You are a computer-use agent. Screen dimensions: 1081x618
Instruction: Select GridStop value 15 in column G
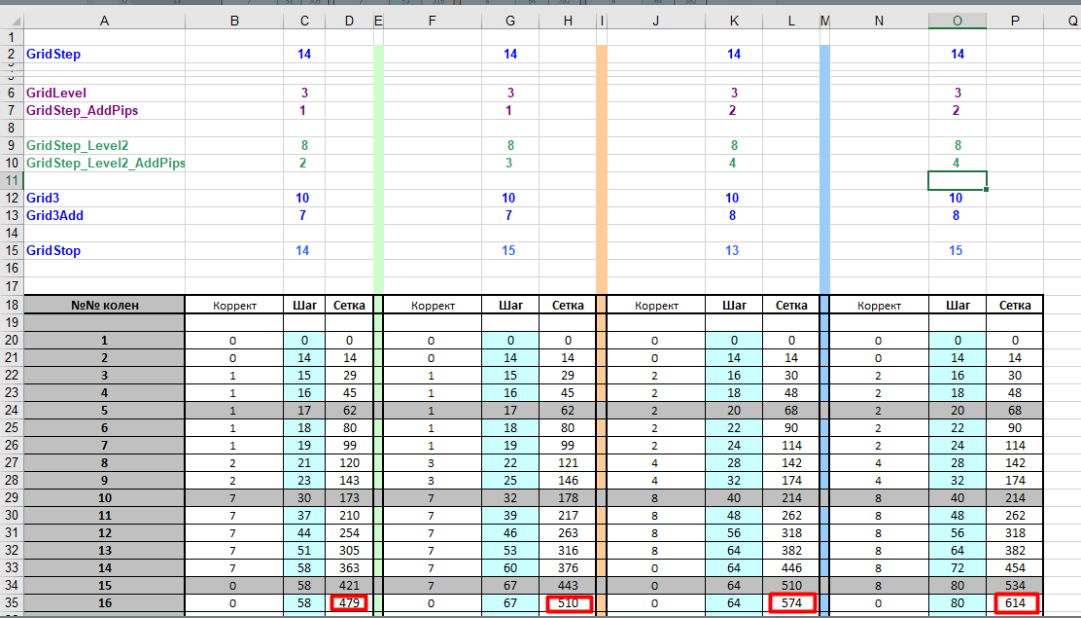[509, 250]
